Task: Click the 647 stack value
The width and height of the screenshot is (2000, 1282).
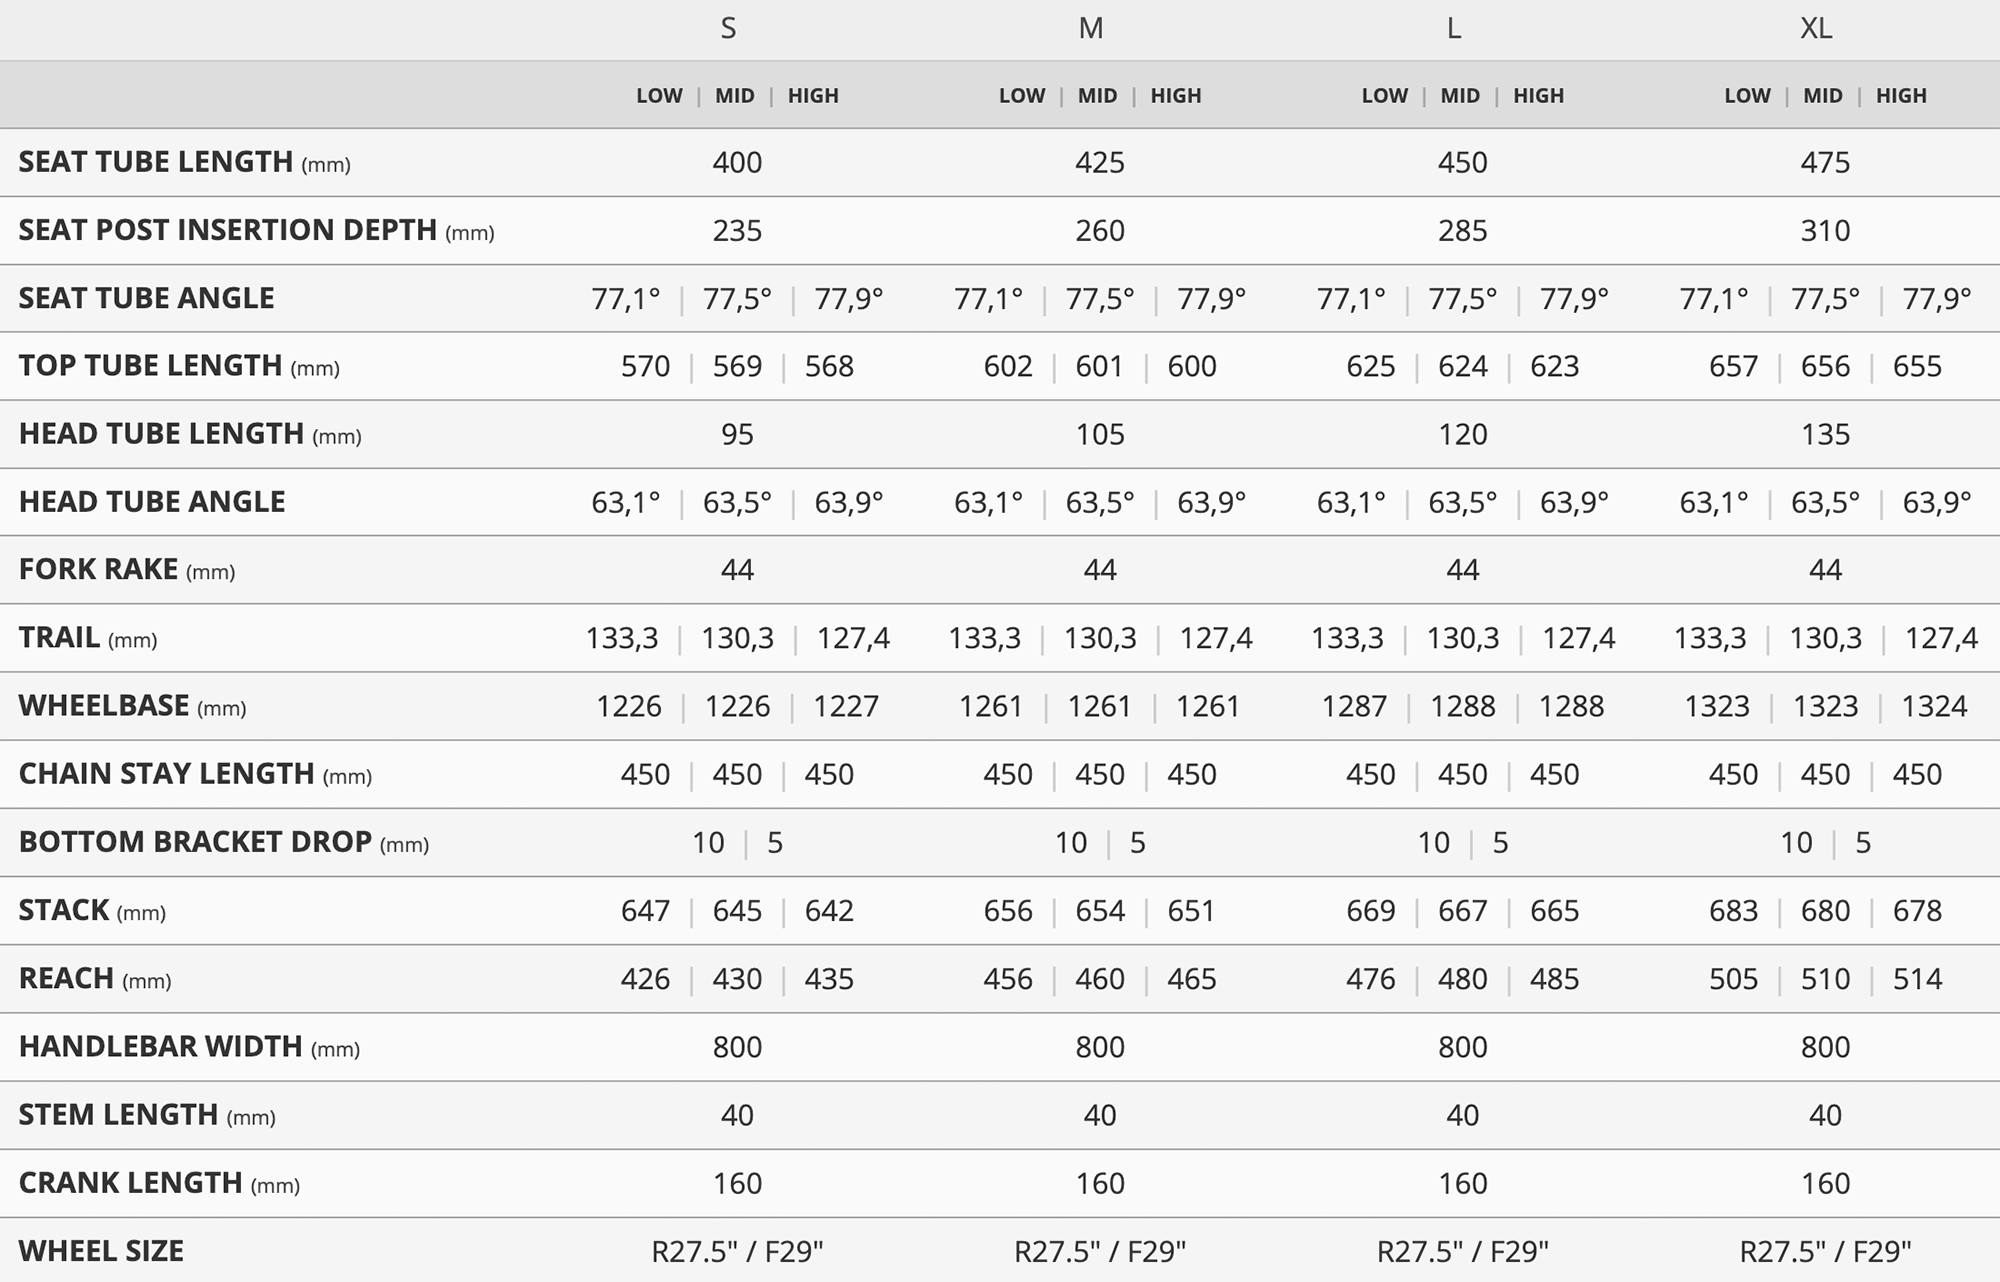Action: [x=645, y=911]
